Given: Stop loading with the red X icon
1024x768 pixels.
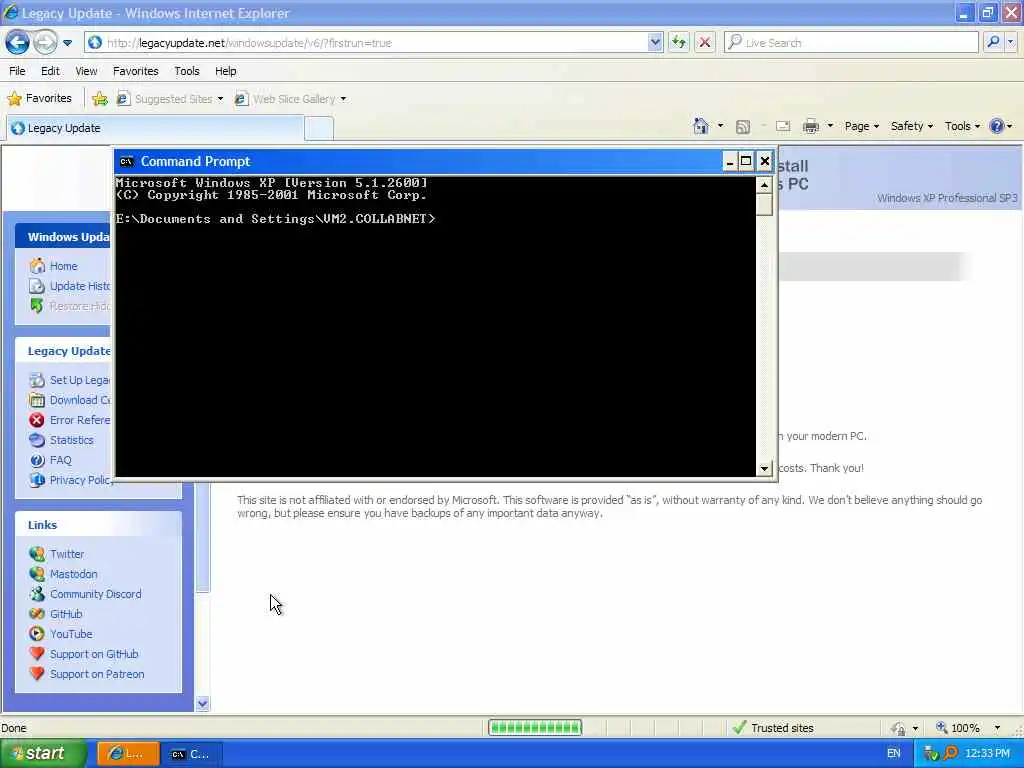Looking at the screenshot, I should 705,43.
